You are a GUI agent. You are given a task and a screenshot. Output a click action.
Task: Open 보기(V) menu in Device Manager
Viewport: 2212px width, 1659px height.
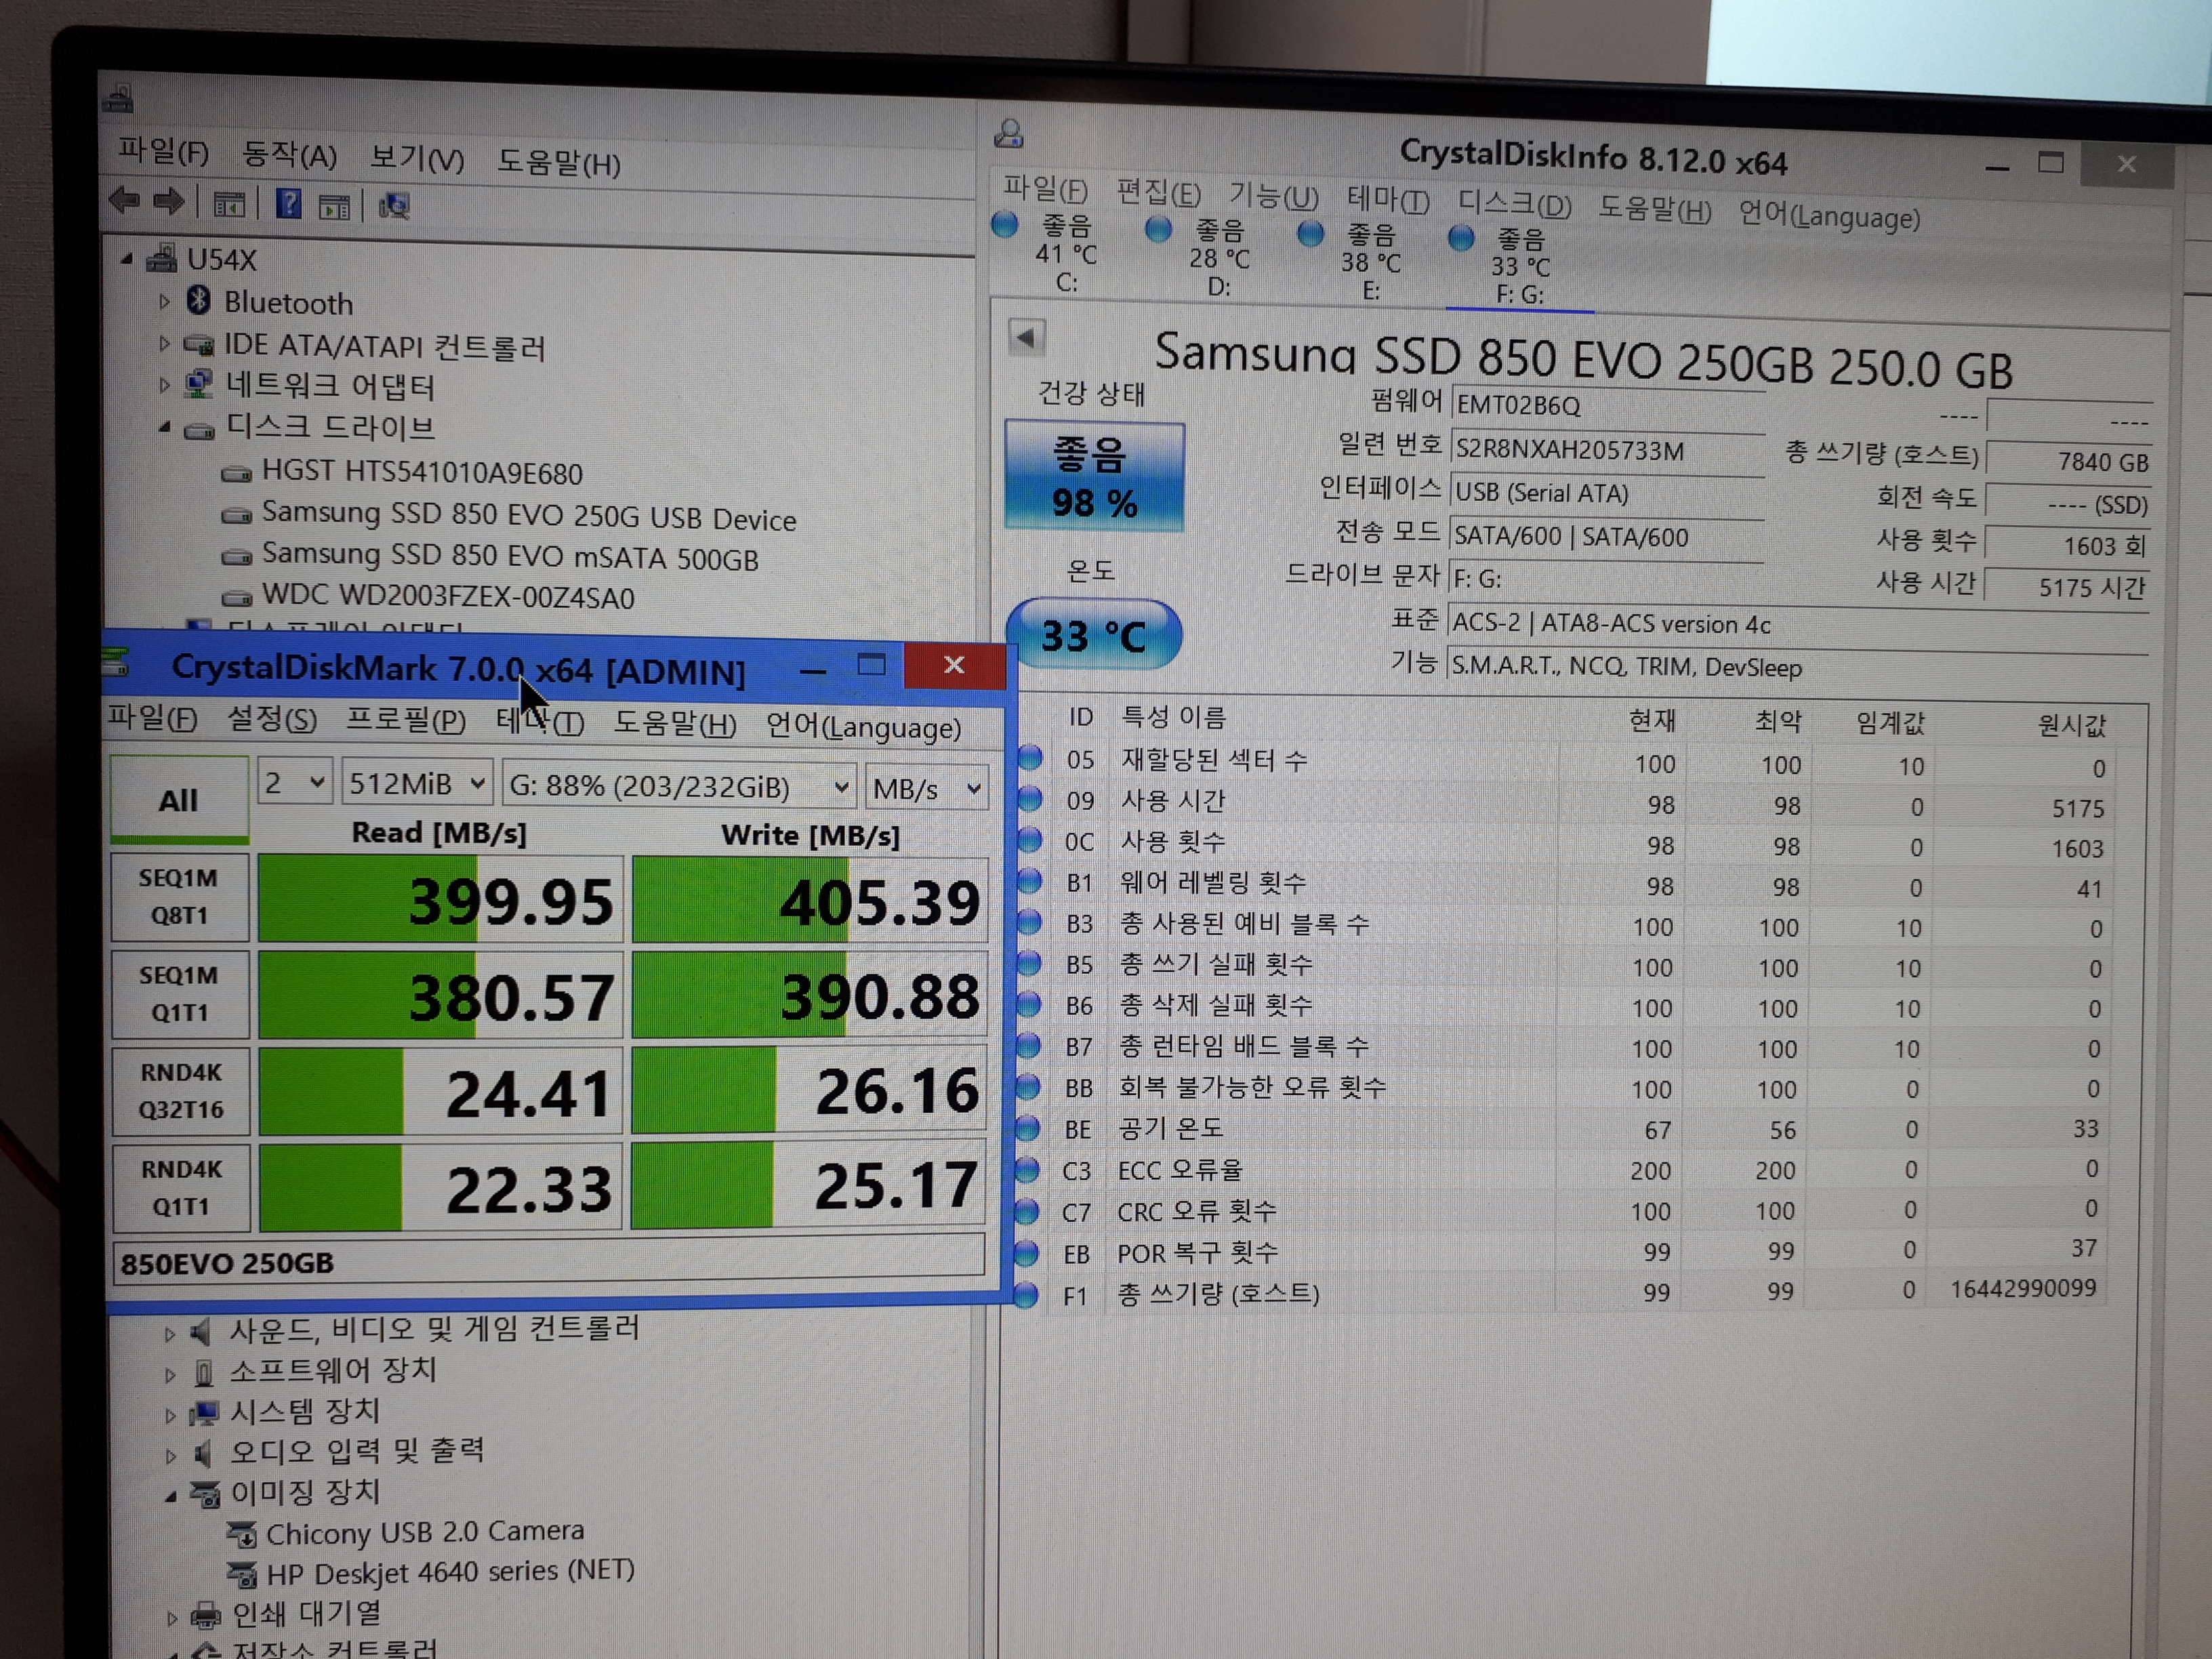417,158
